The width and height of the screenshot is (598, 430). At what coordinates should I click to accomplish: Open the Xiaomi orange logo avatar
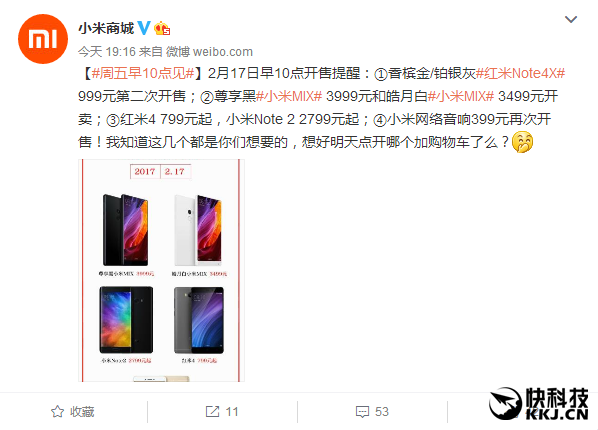(x=43, y=39)
